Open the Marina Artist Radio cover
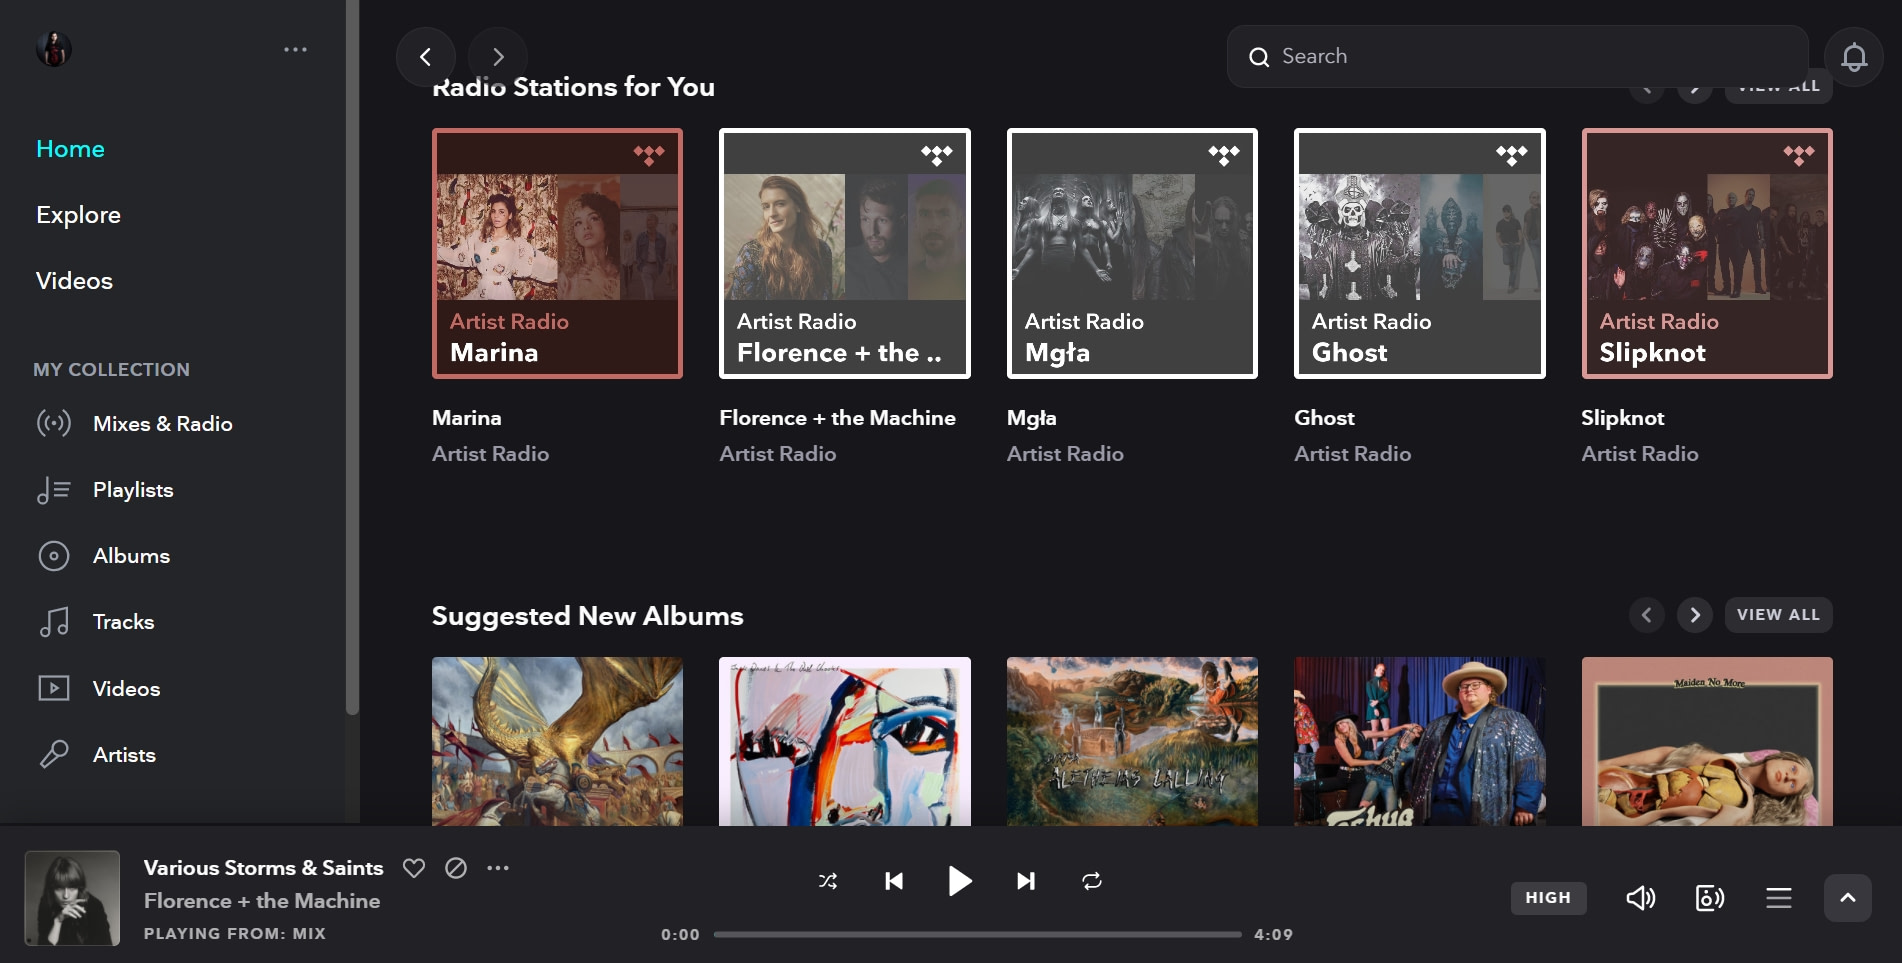Screen dimensions: 1902x963 point(557,253)
